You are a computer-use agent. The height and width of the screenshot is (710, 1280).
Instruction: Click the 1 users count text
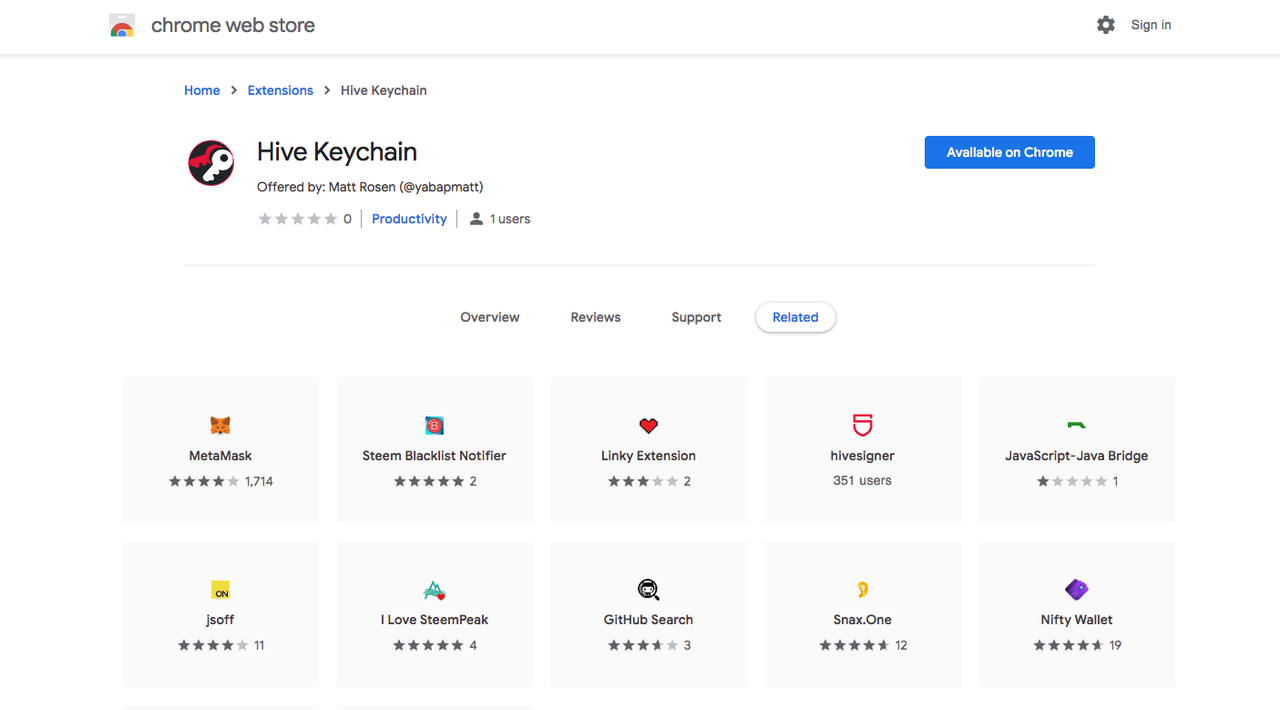(510, 219)
